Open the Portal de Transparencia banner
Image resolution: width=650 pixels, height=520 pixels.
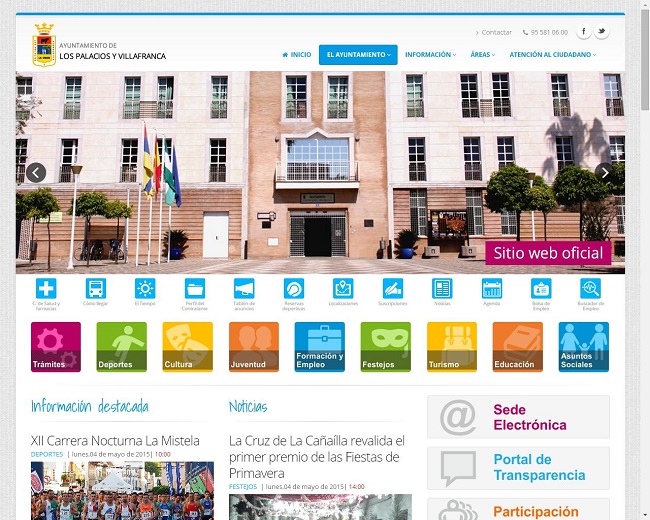518,468
